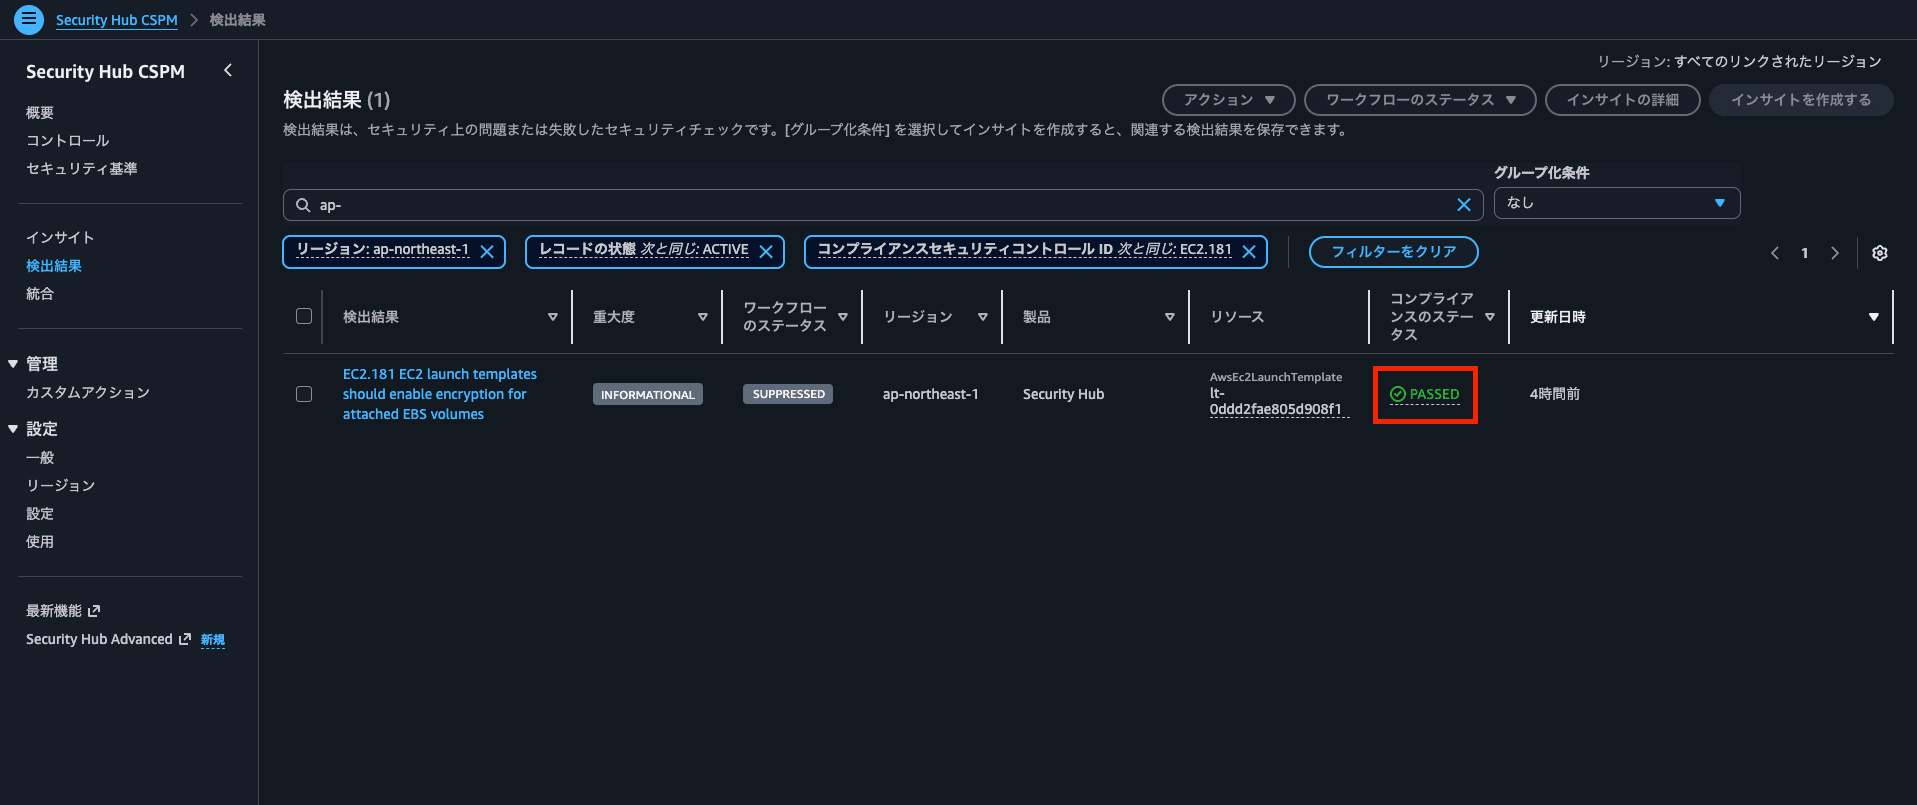Image resolution: width=1917 pixels, height=805 pixels.
Task: Click インサイトの詳細 button
Action: point(1623,100)
